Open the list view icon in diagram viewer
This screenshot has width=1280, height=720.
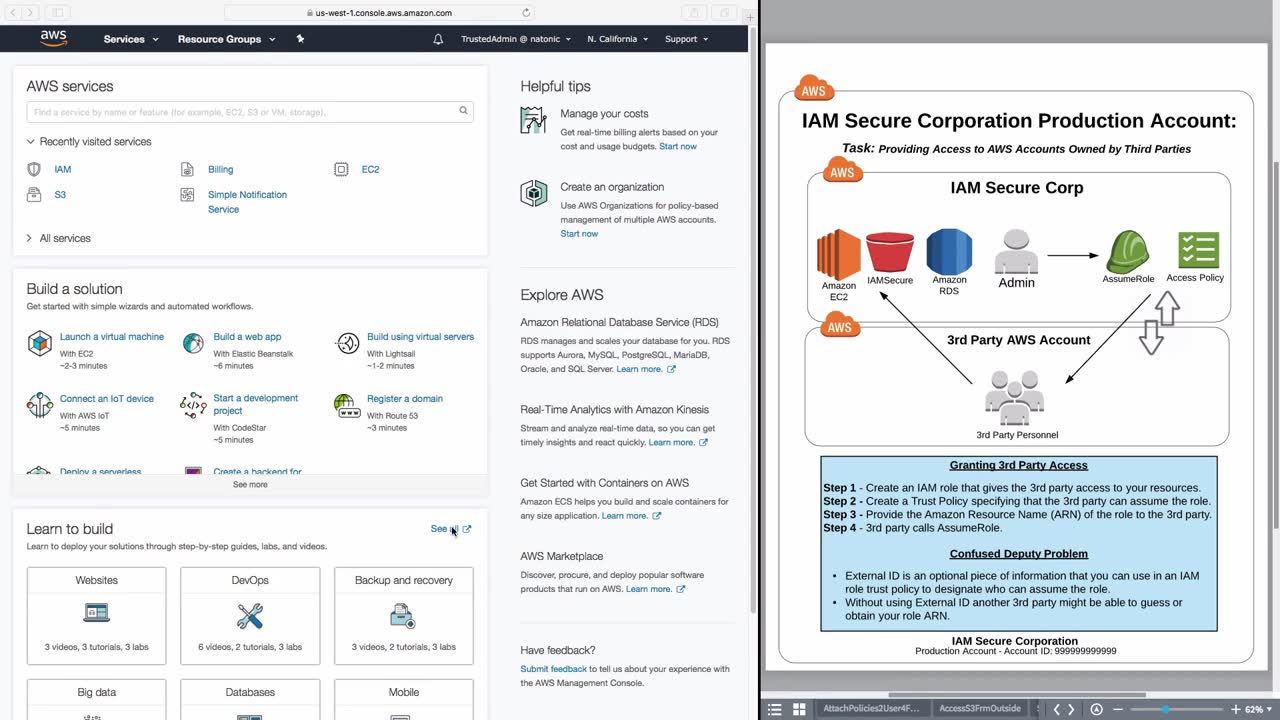point(774,709)
